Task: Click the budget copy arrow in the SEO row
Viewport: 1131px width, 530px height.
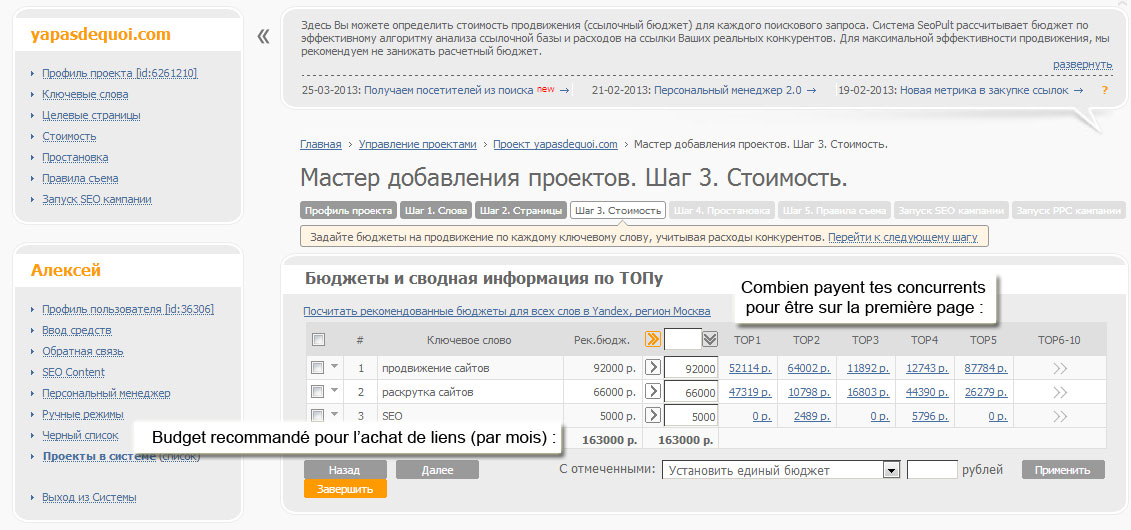Action: point(653,415)
